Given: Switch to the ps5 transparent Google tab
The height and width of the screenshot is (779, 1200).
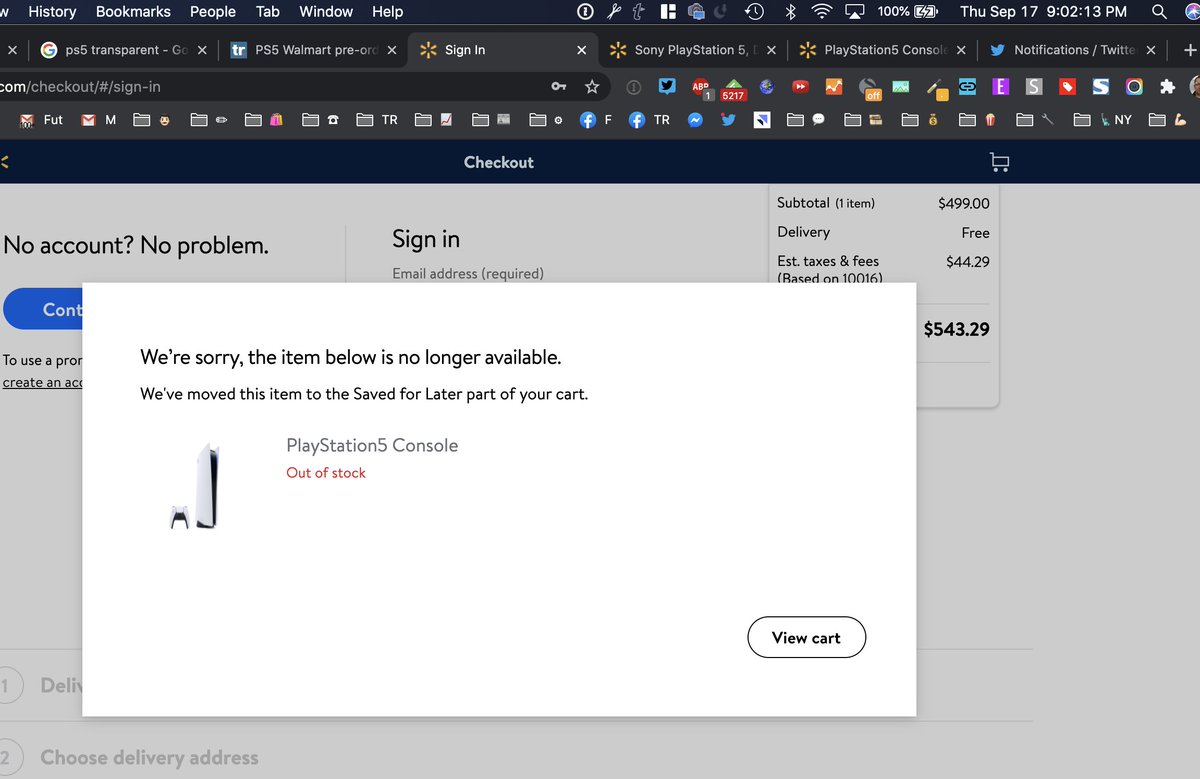Looking at the screenshot, I should tap(122, 50).
